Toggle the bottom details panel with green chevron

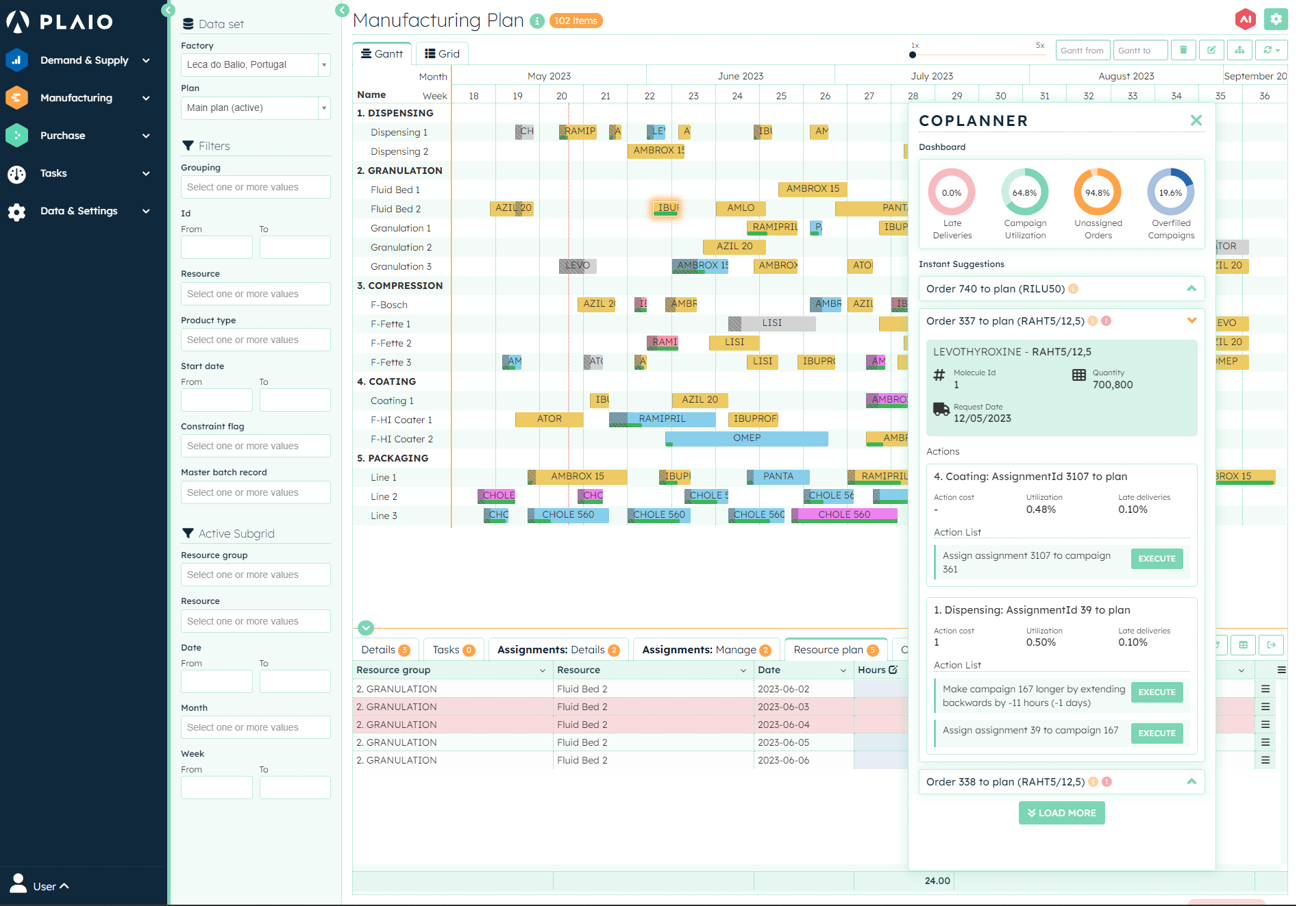coord(366,628)
